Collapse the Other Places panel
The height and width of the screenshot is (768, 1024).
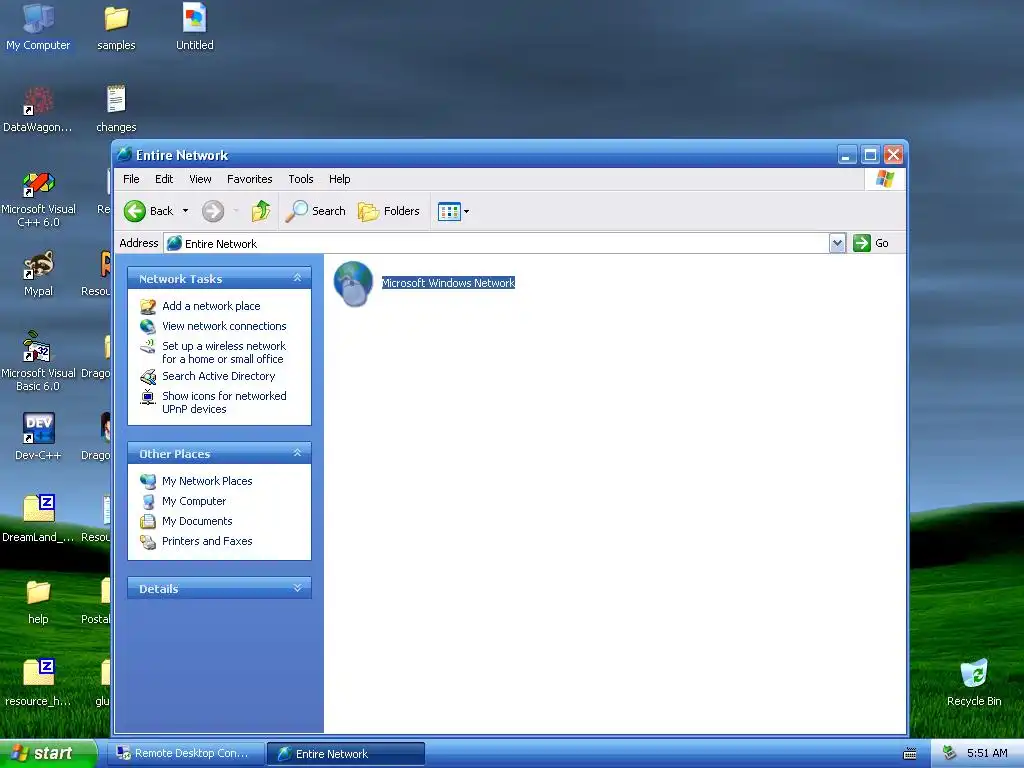point(297,453)
